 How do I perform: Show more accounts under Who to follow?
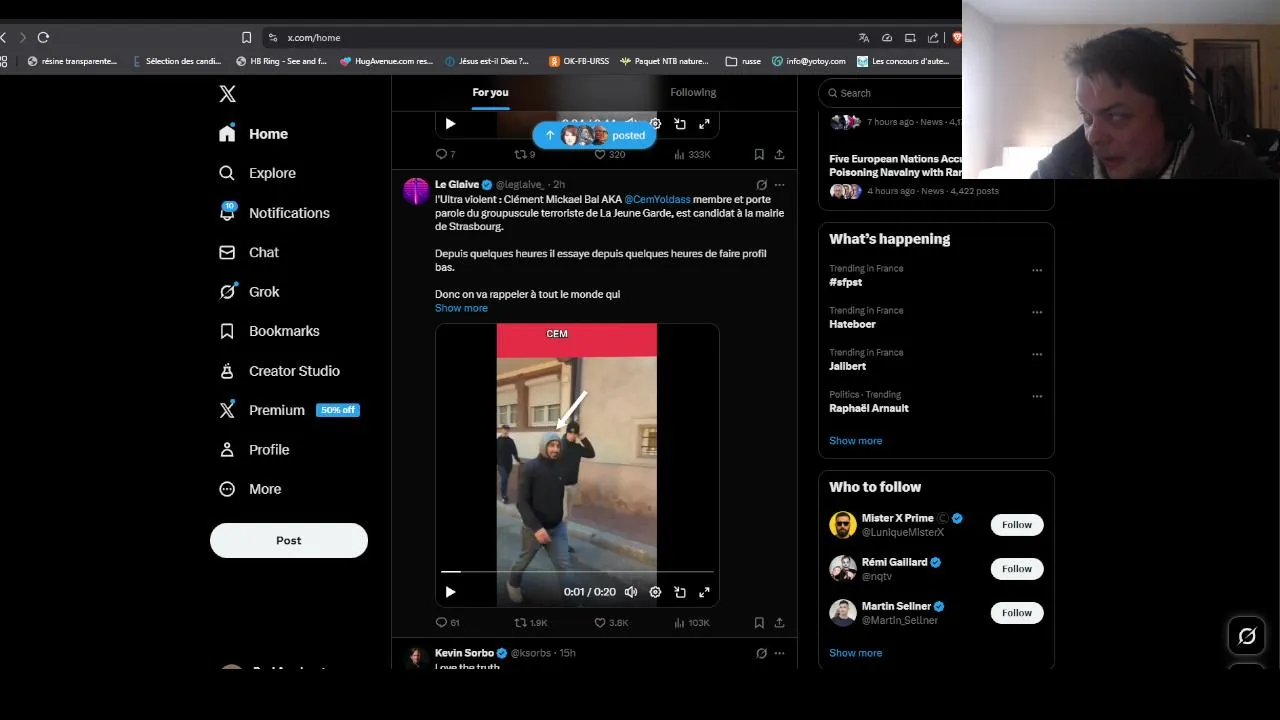(x=855, y=653)
